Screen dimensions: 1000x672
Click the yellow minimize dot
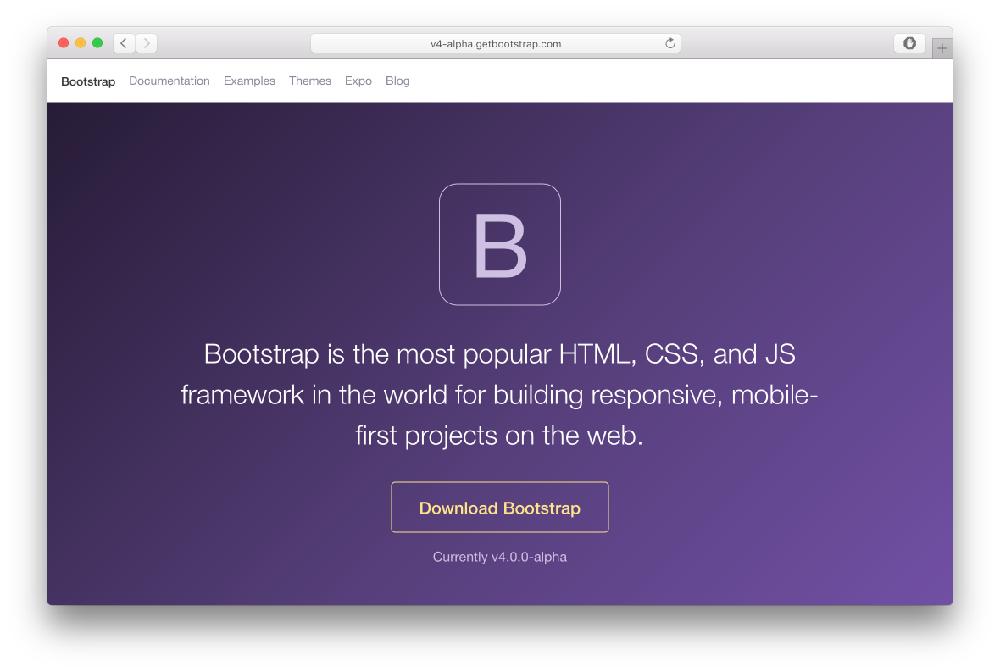pyautogui.click(x=80, y=43)
